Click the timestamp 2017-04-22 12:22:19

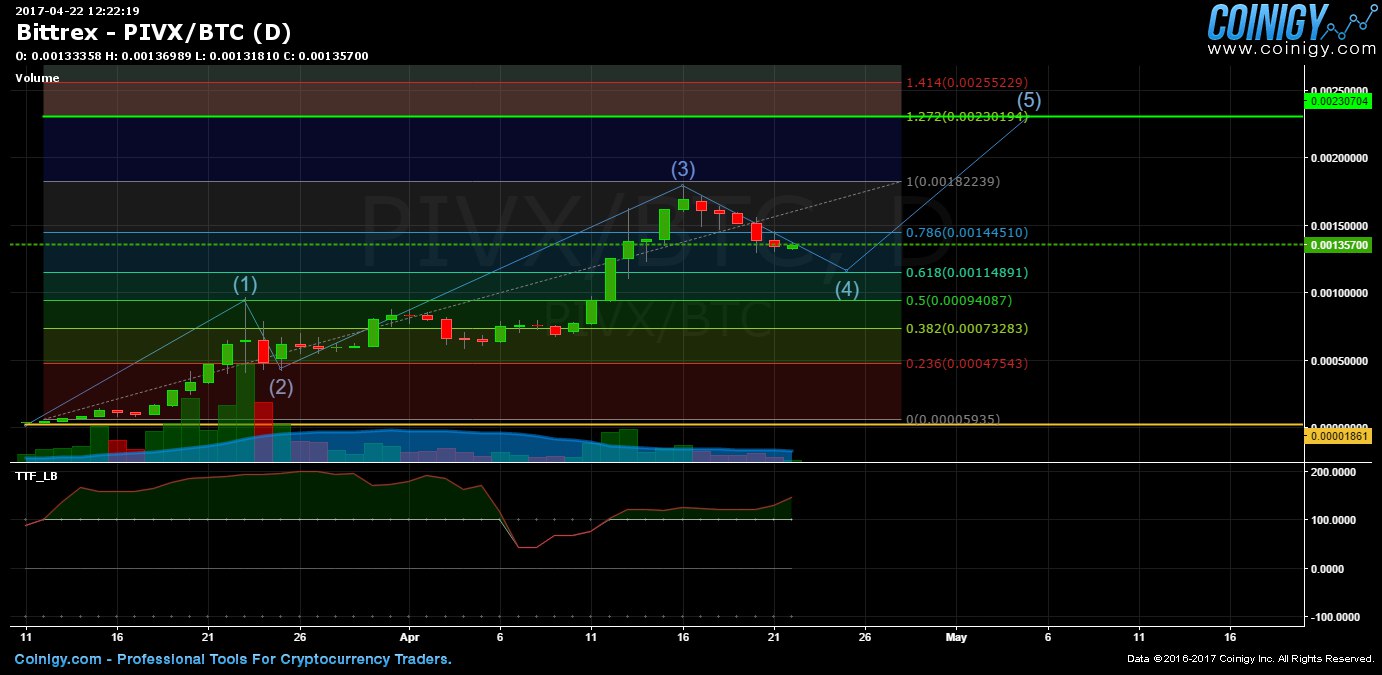[77, 10]
